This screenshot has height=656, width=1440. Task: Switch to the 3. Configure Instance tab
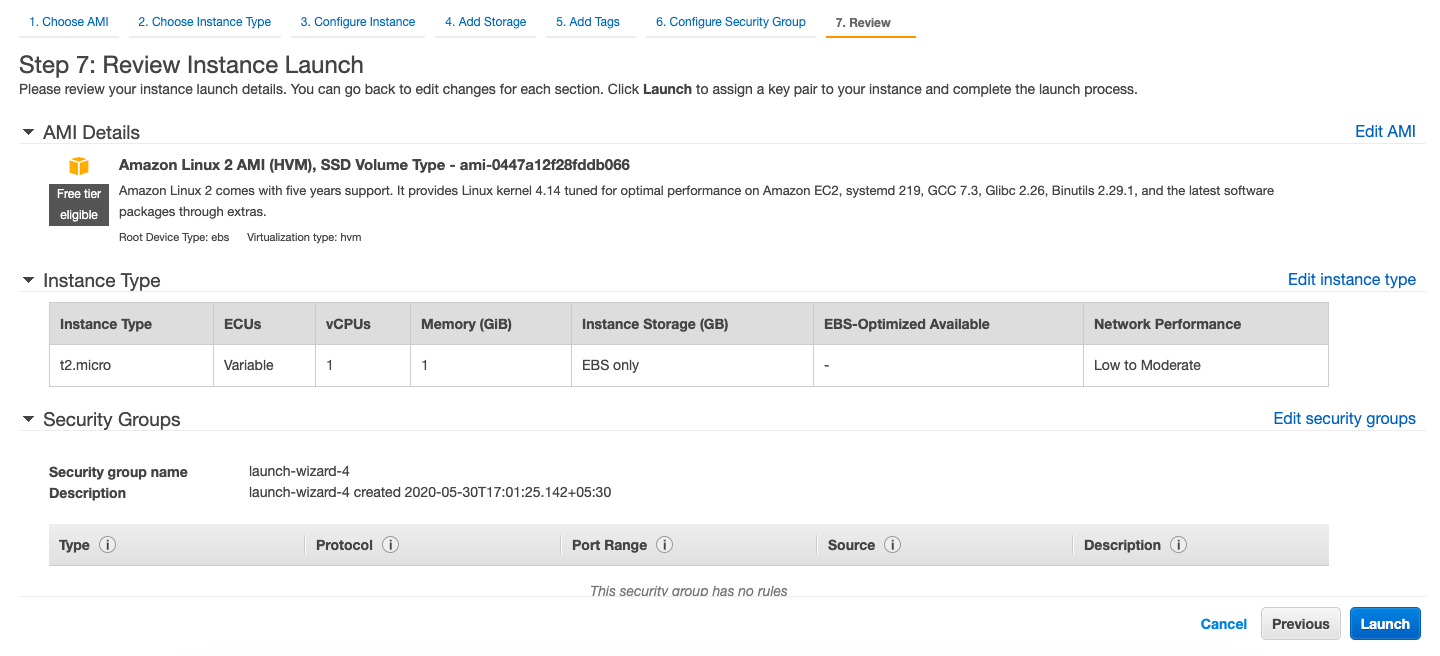pos(358,22)
